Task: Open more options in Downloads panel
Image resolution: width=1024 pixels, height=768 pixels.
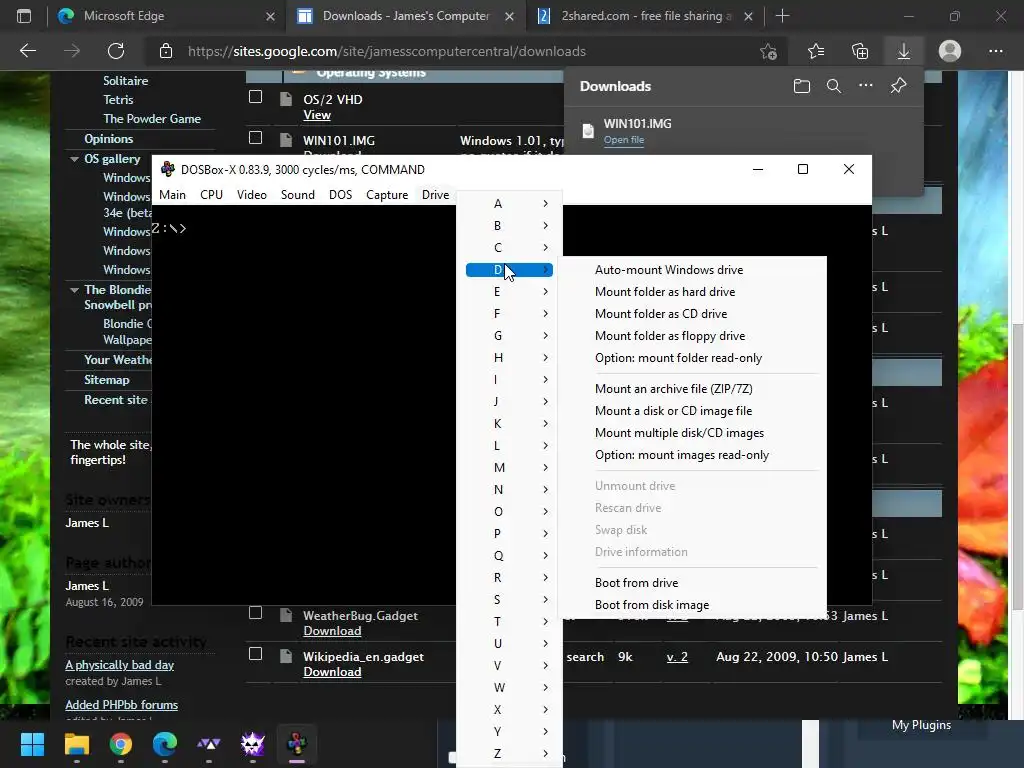Action: (x=865, y=86)
